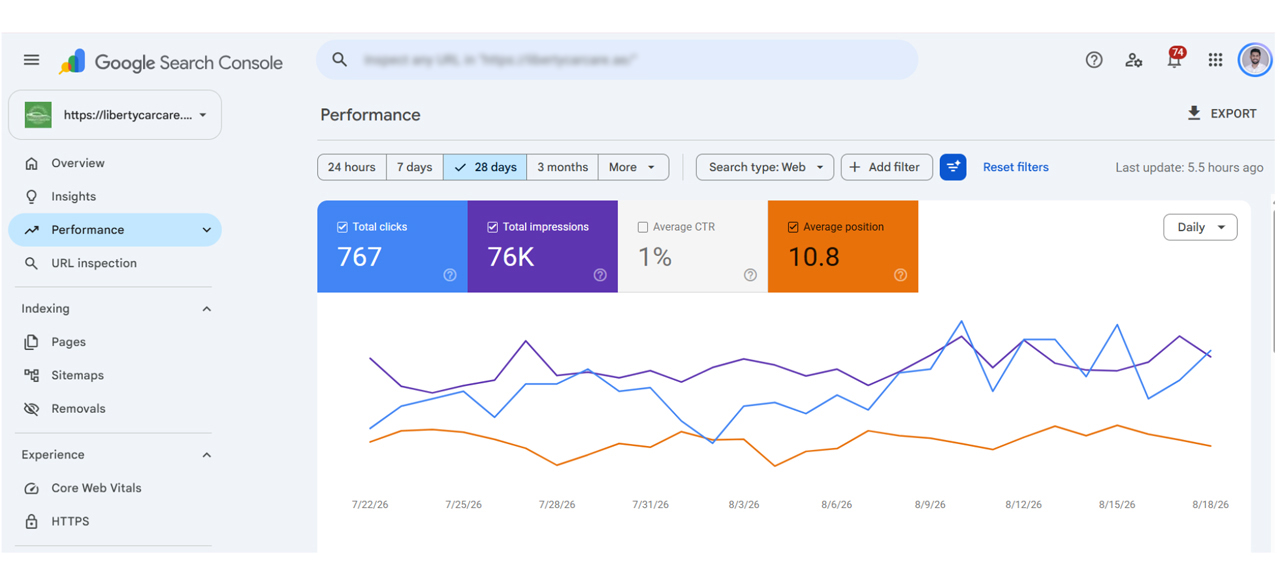The image size is (1280, 572).
Task: Click the plus icon in Add filter
Action: click(x=855, y=167)
